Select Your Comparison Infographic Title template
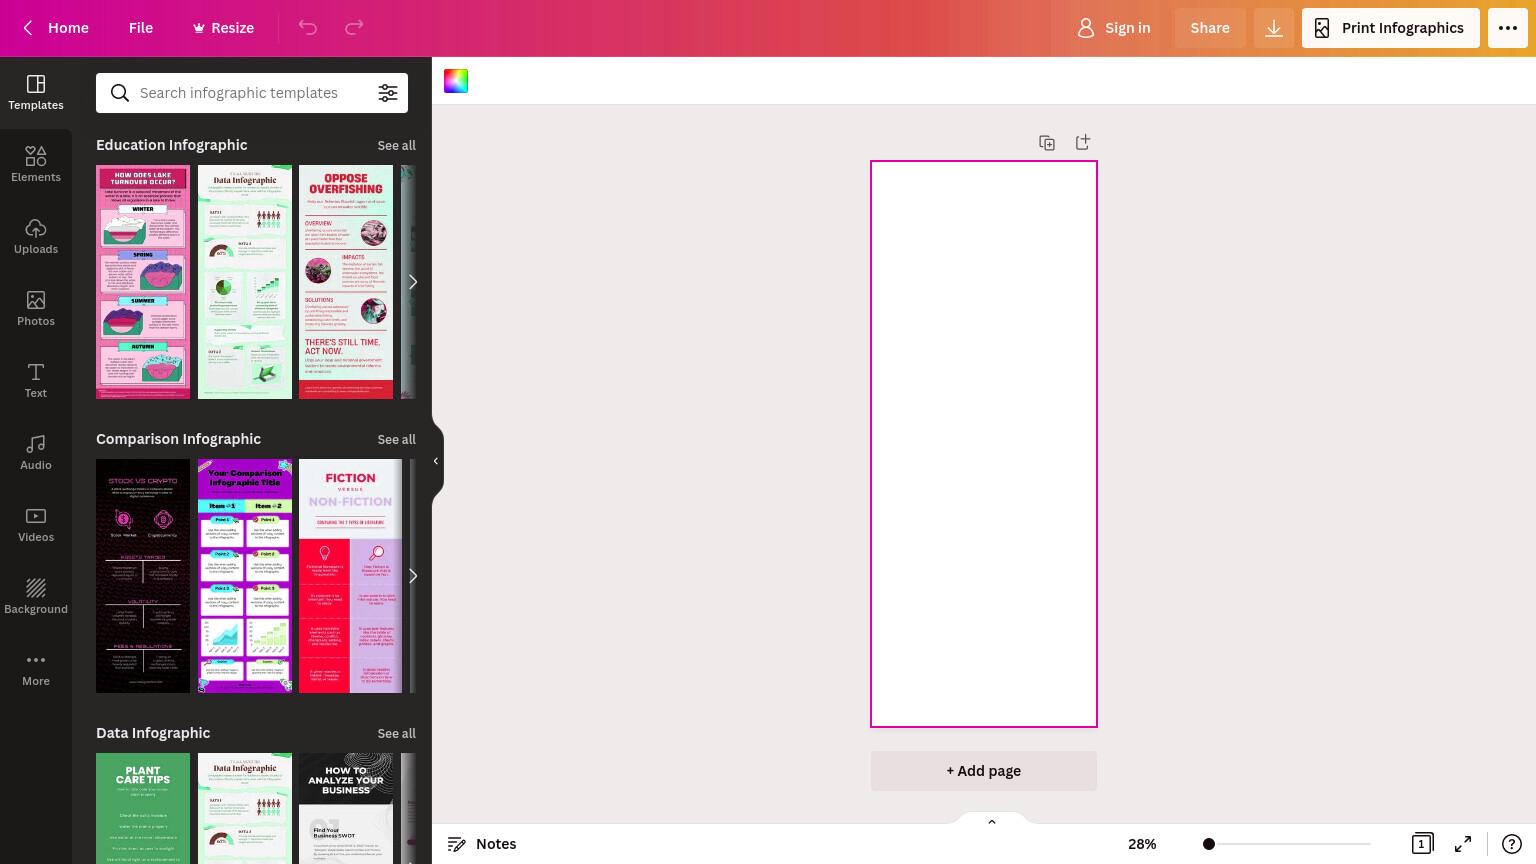The width and height of the screenshot is (1536, 864). point(245,576)
